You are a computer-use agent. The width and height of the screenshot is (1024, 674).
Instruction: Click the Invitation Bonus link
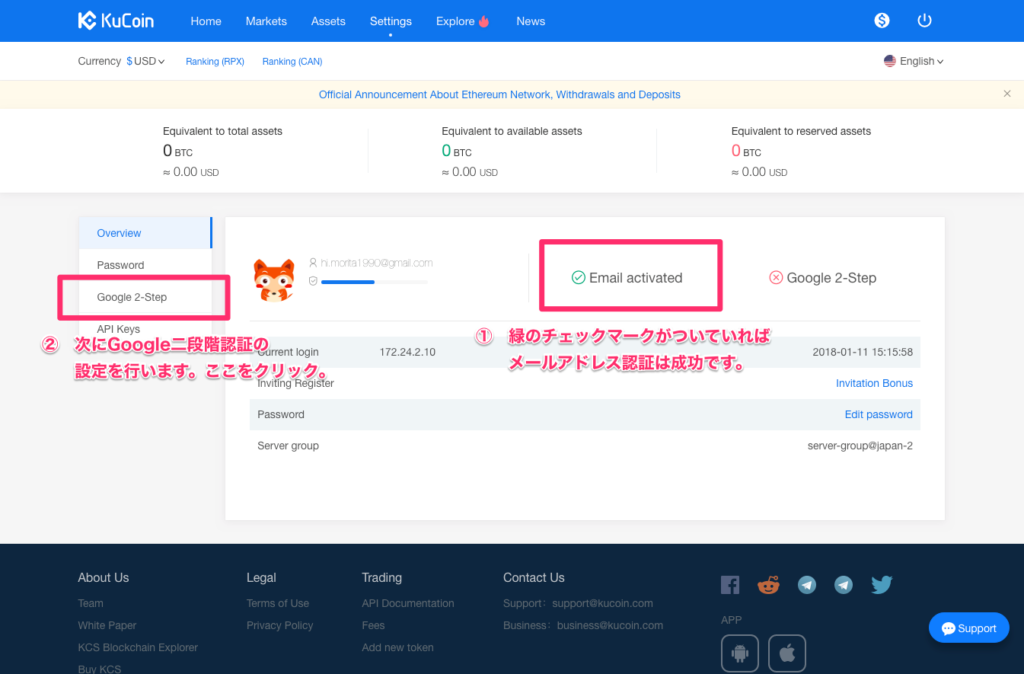(874, 383)
